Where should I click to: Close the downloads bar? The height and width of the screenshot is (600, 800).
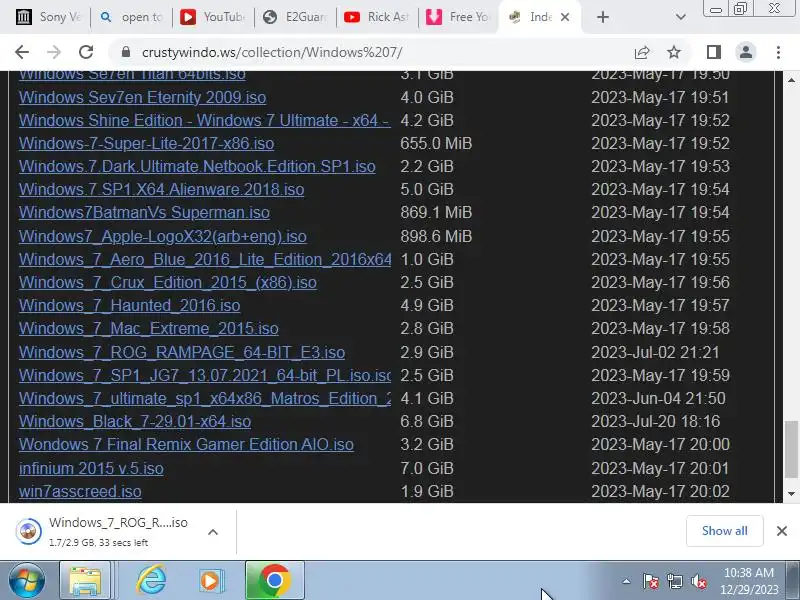coord(782,531)
